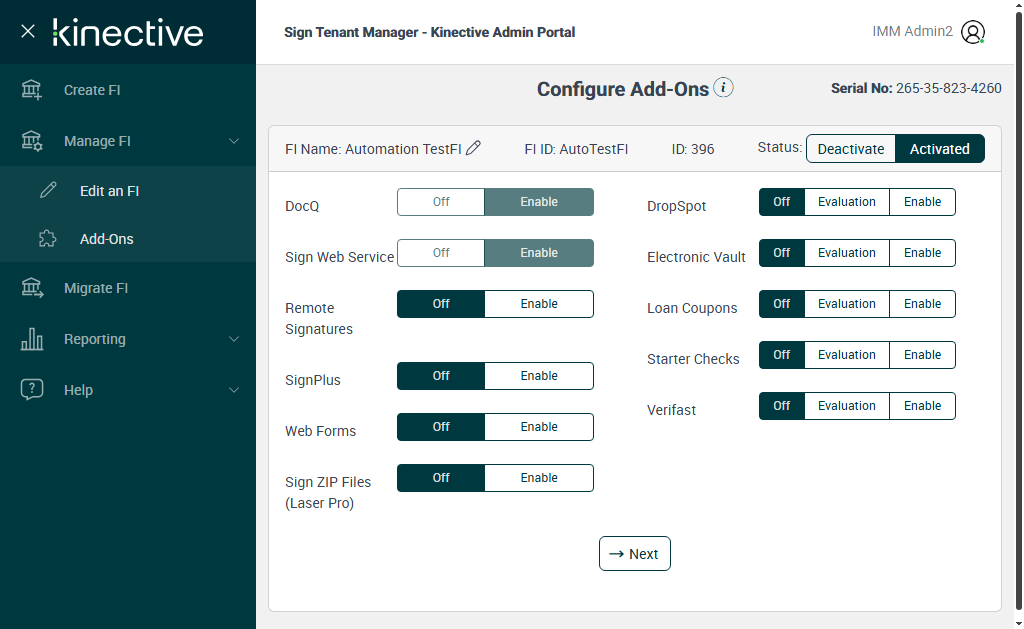Click the Migrate FI bank arrow icon
The image size is (1024, 629).
(x=32, y=288)
